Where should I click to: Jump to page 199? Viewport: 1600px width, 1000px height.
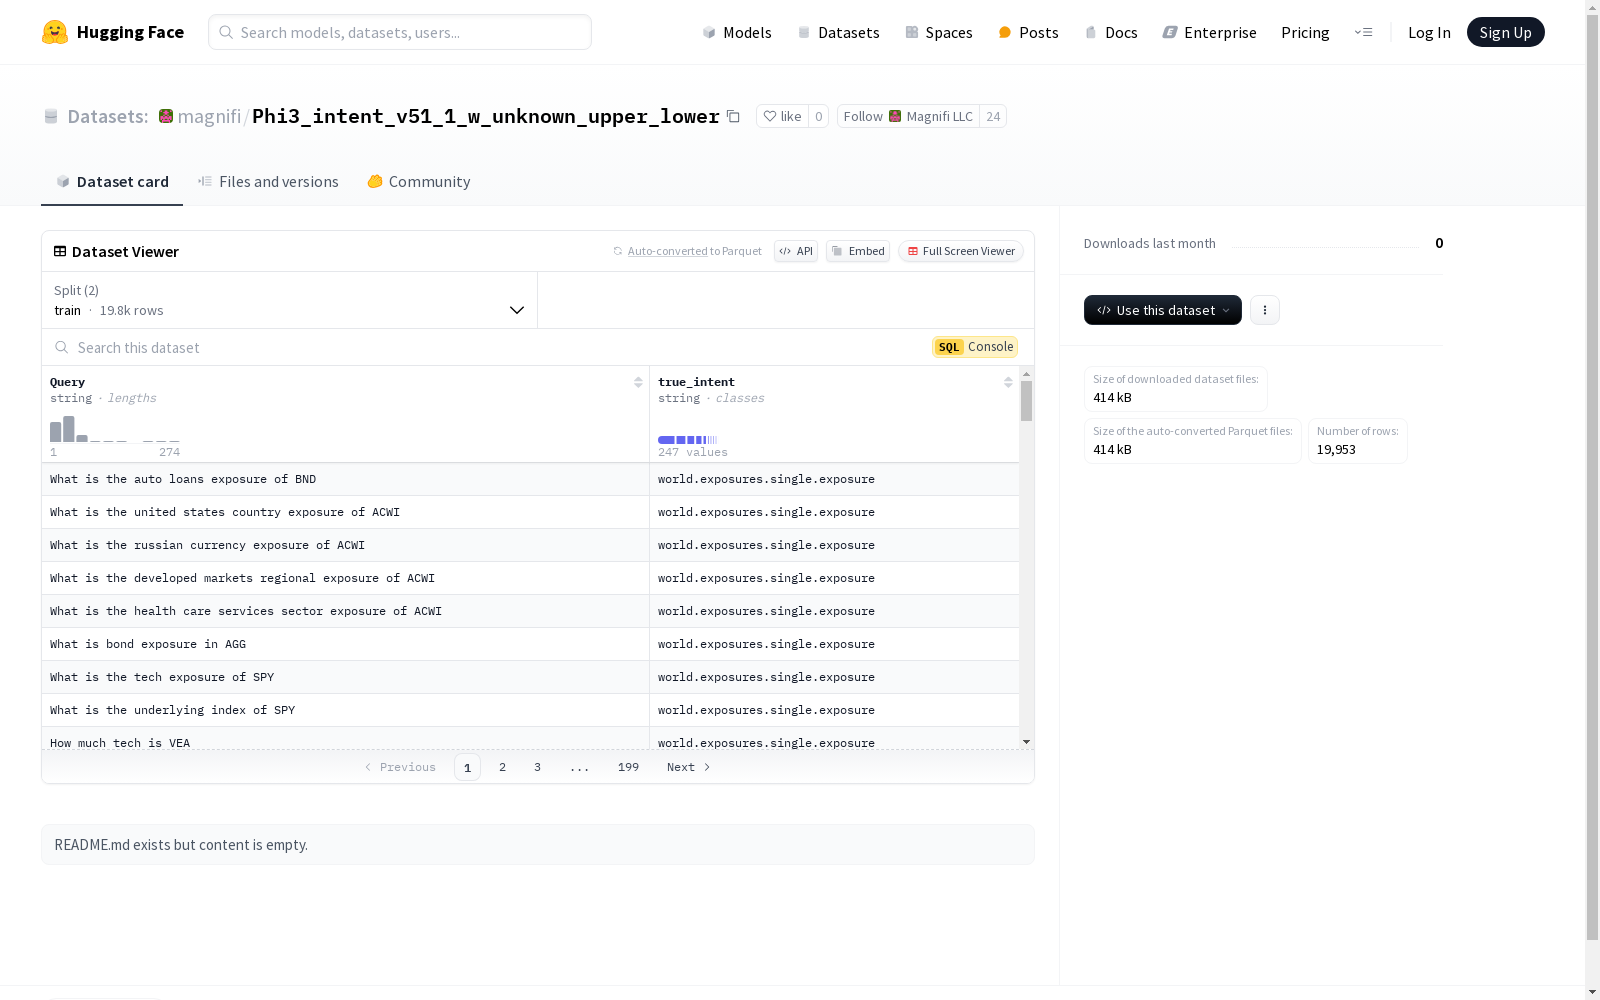click(628, 767)
